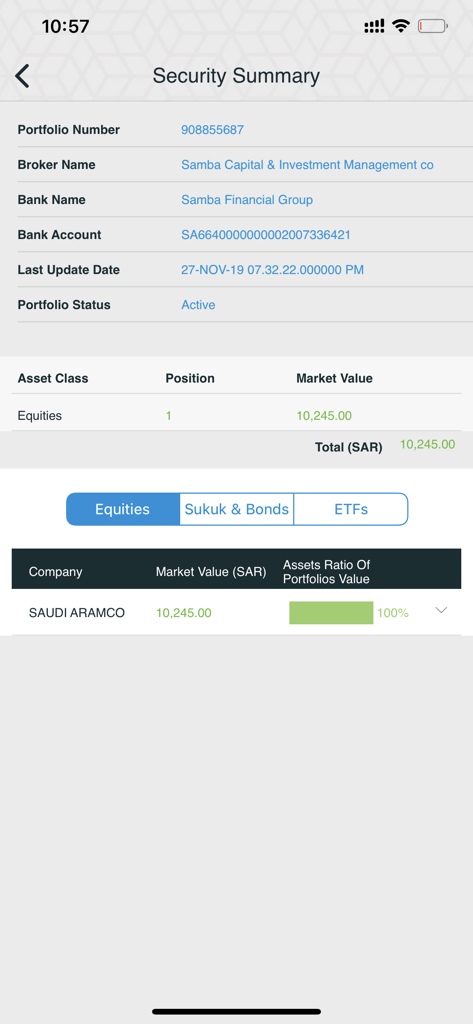Tap the Market Value (SAR) column header

[211, 572]
